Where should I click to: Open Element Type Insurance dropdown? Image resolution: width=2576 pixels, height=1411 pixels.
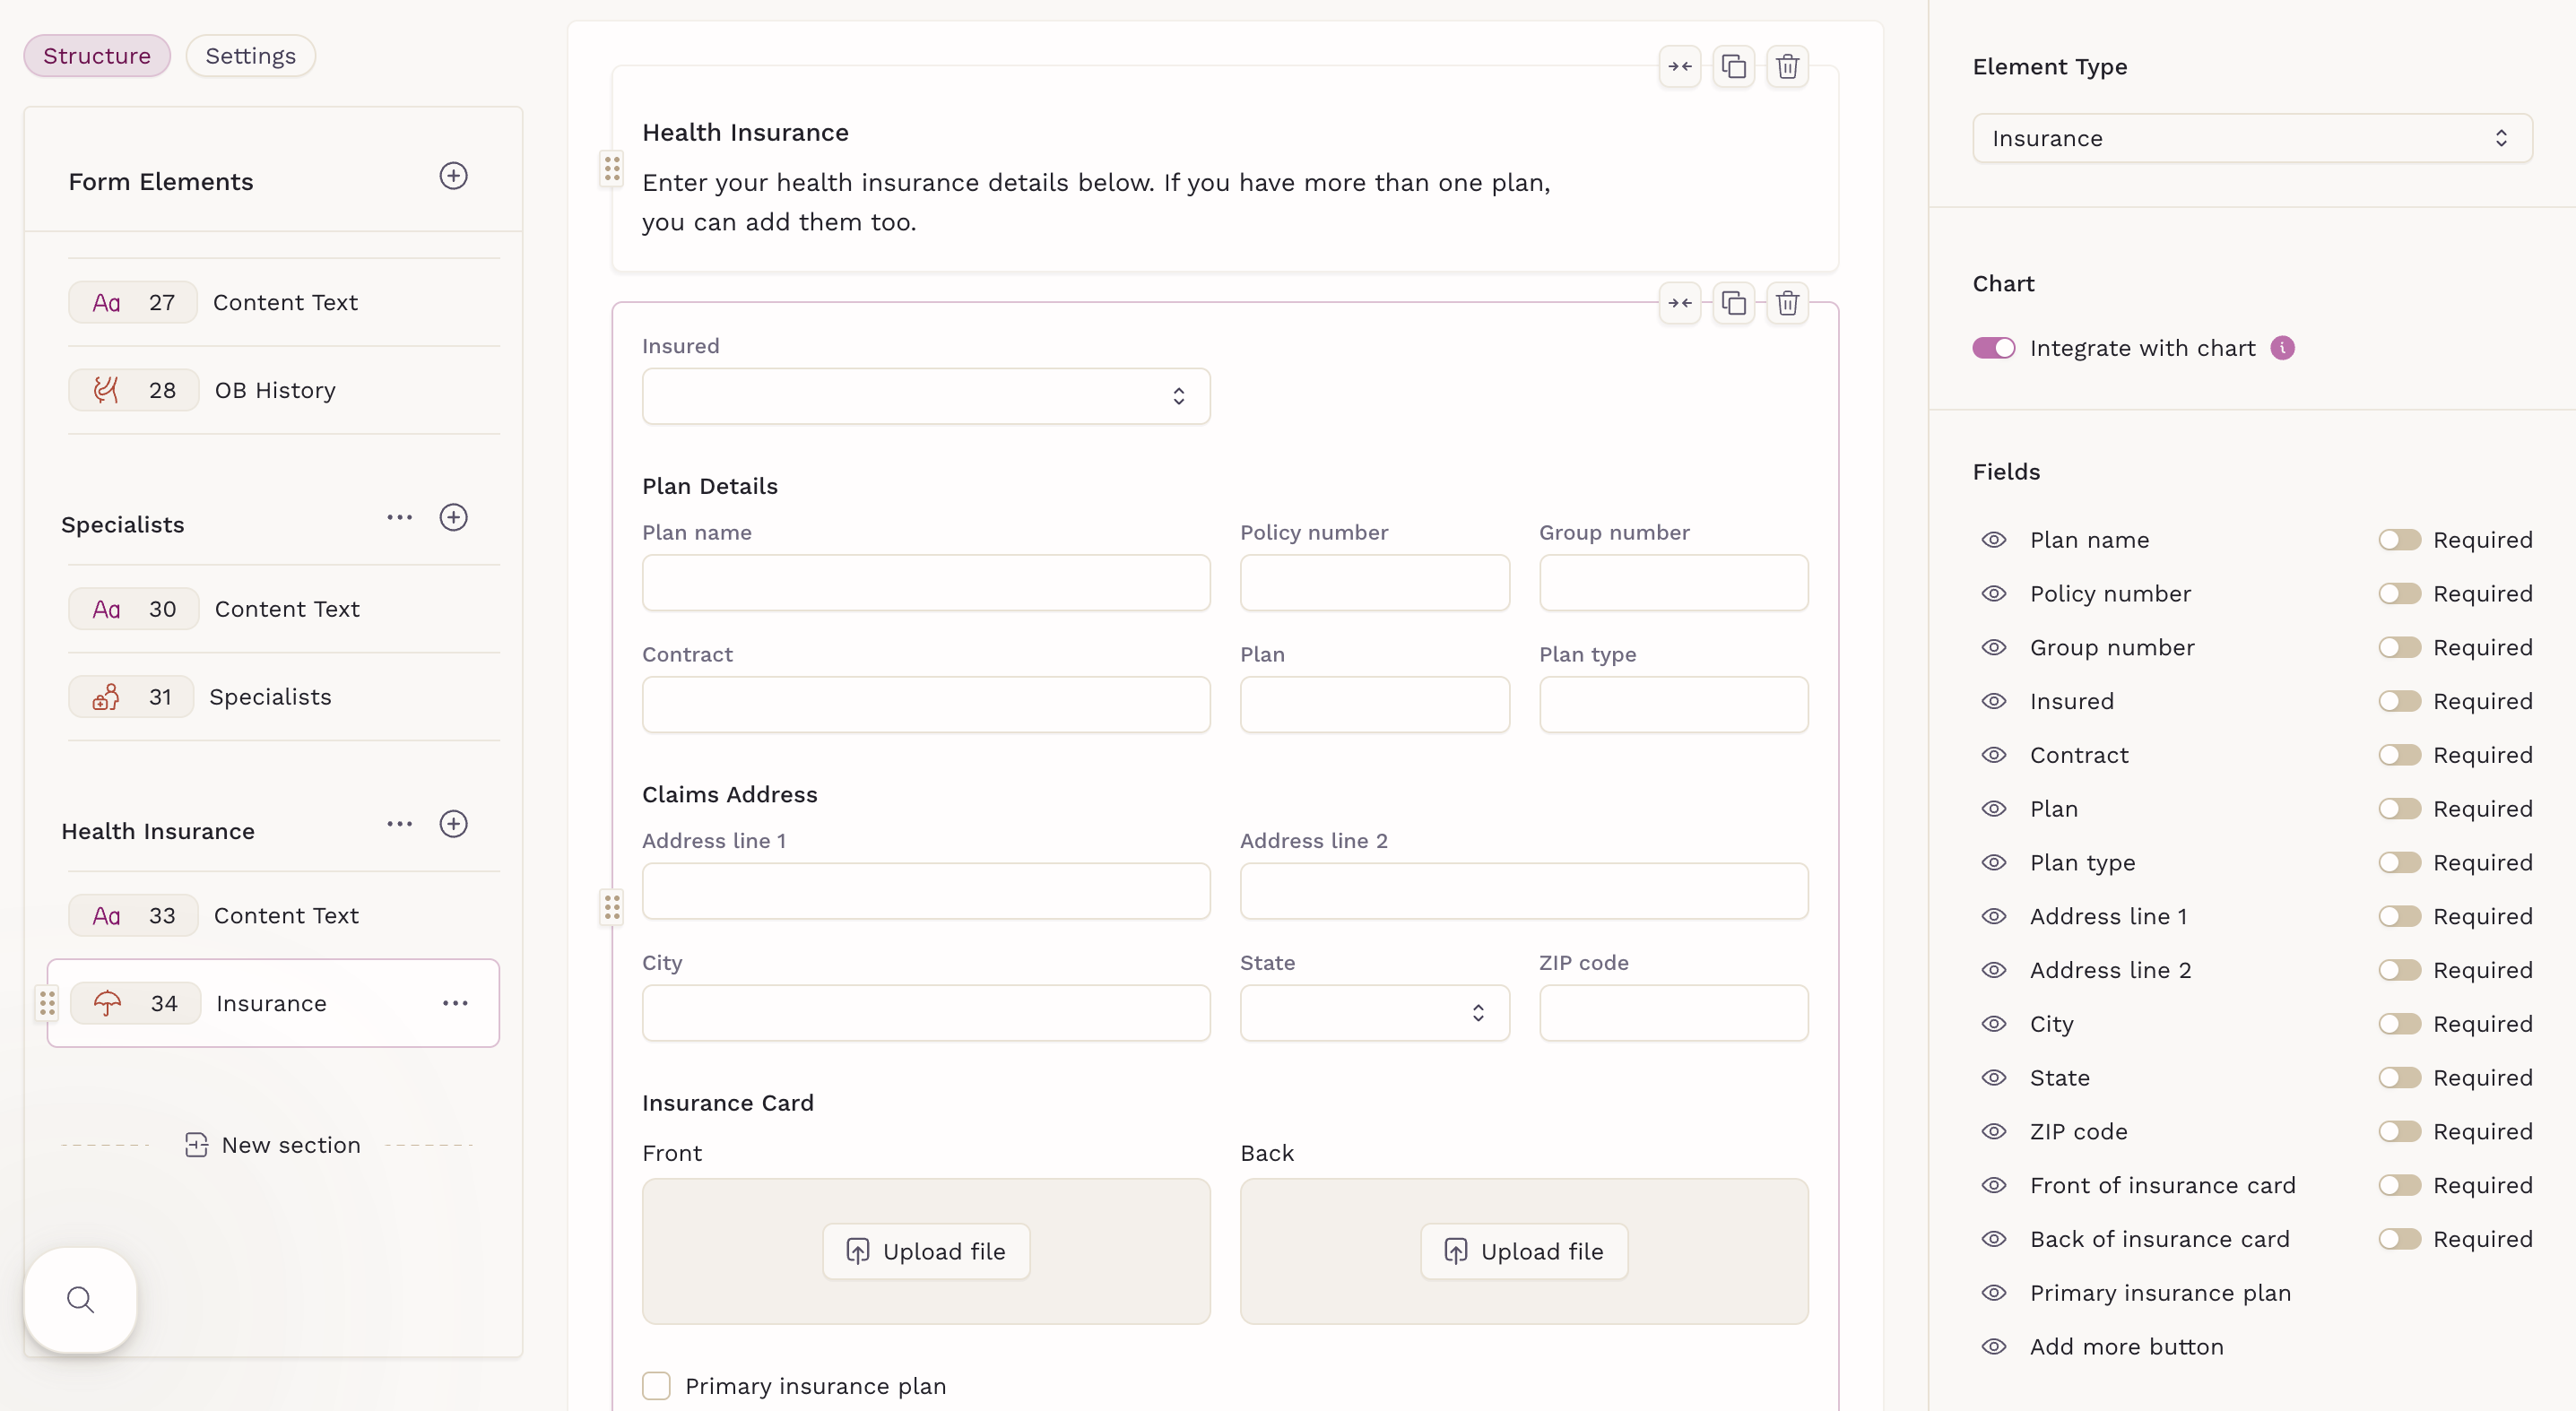coord(2251,138)
